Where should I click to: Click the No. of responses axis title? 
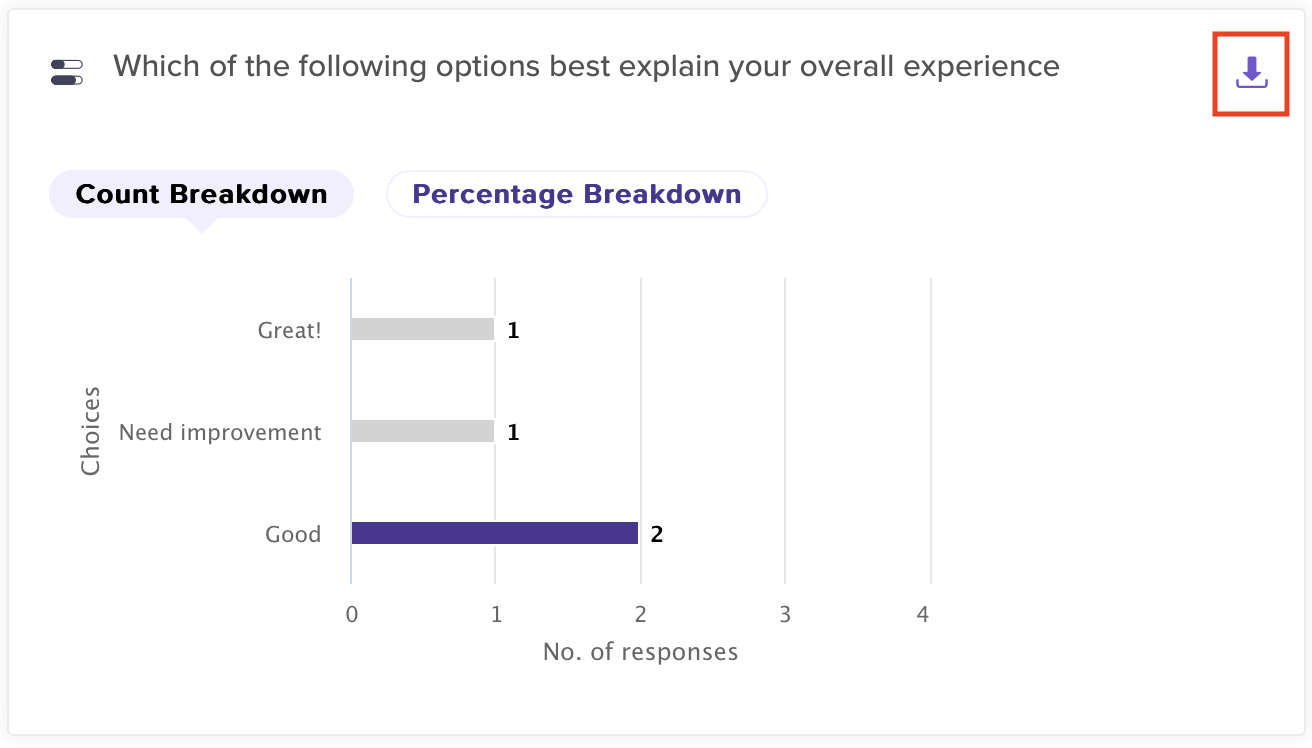tap(640, 652)
